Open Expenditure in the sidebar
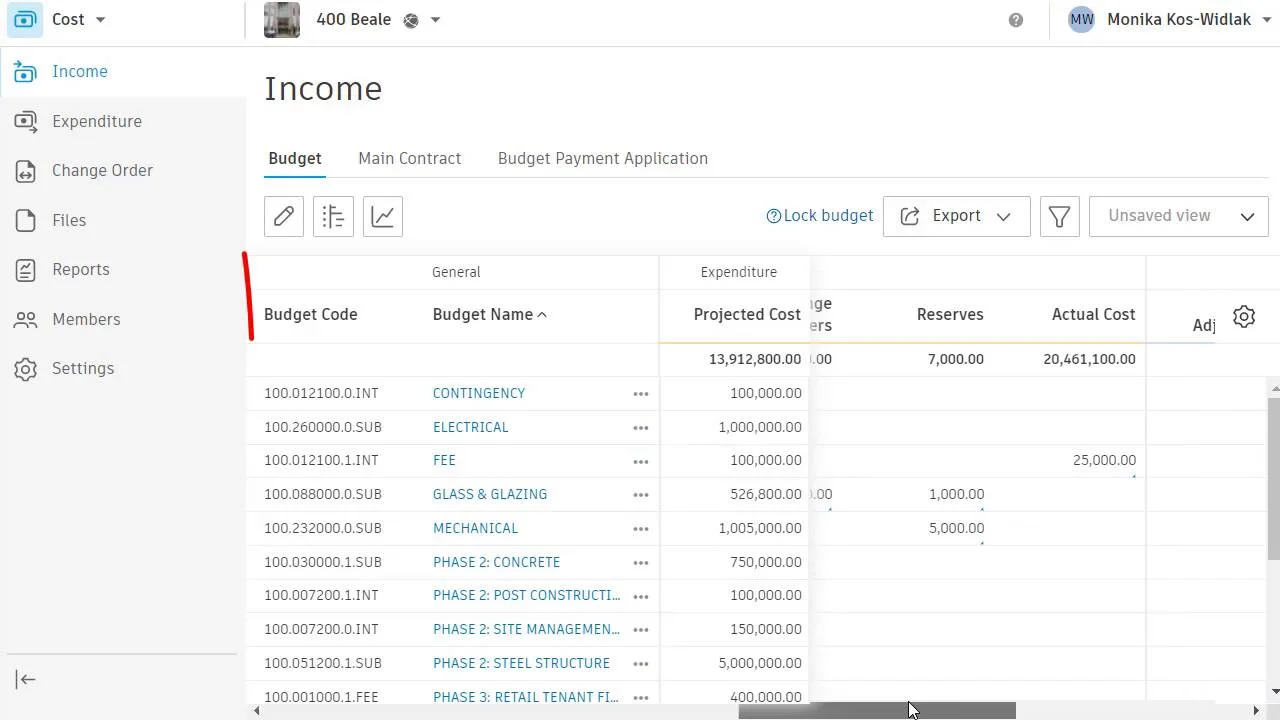1280x720 pixels. click(97, 121)
